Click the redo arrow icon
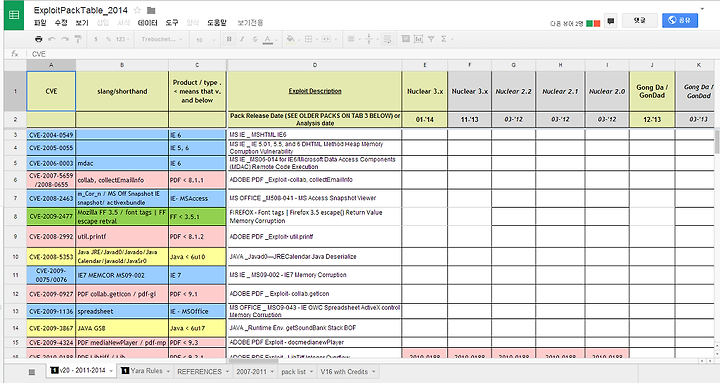720x383 pixels. click(65, 39)
